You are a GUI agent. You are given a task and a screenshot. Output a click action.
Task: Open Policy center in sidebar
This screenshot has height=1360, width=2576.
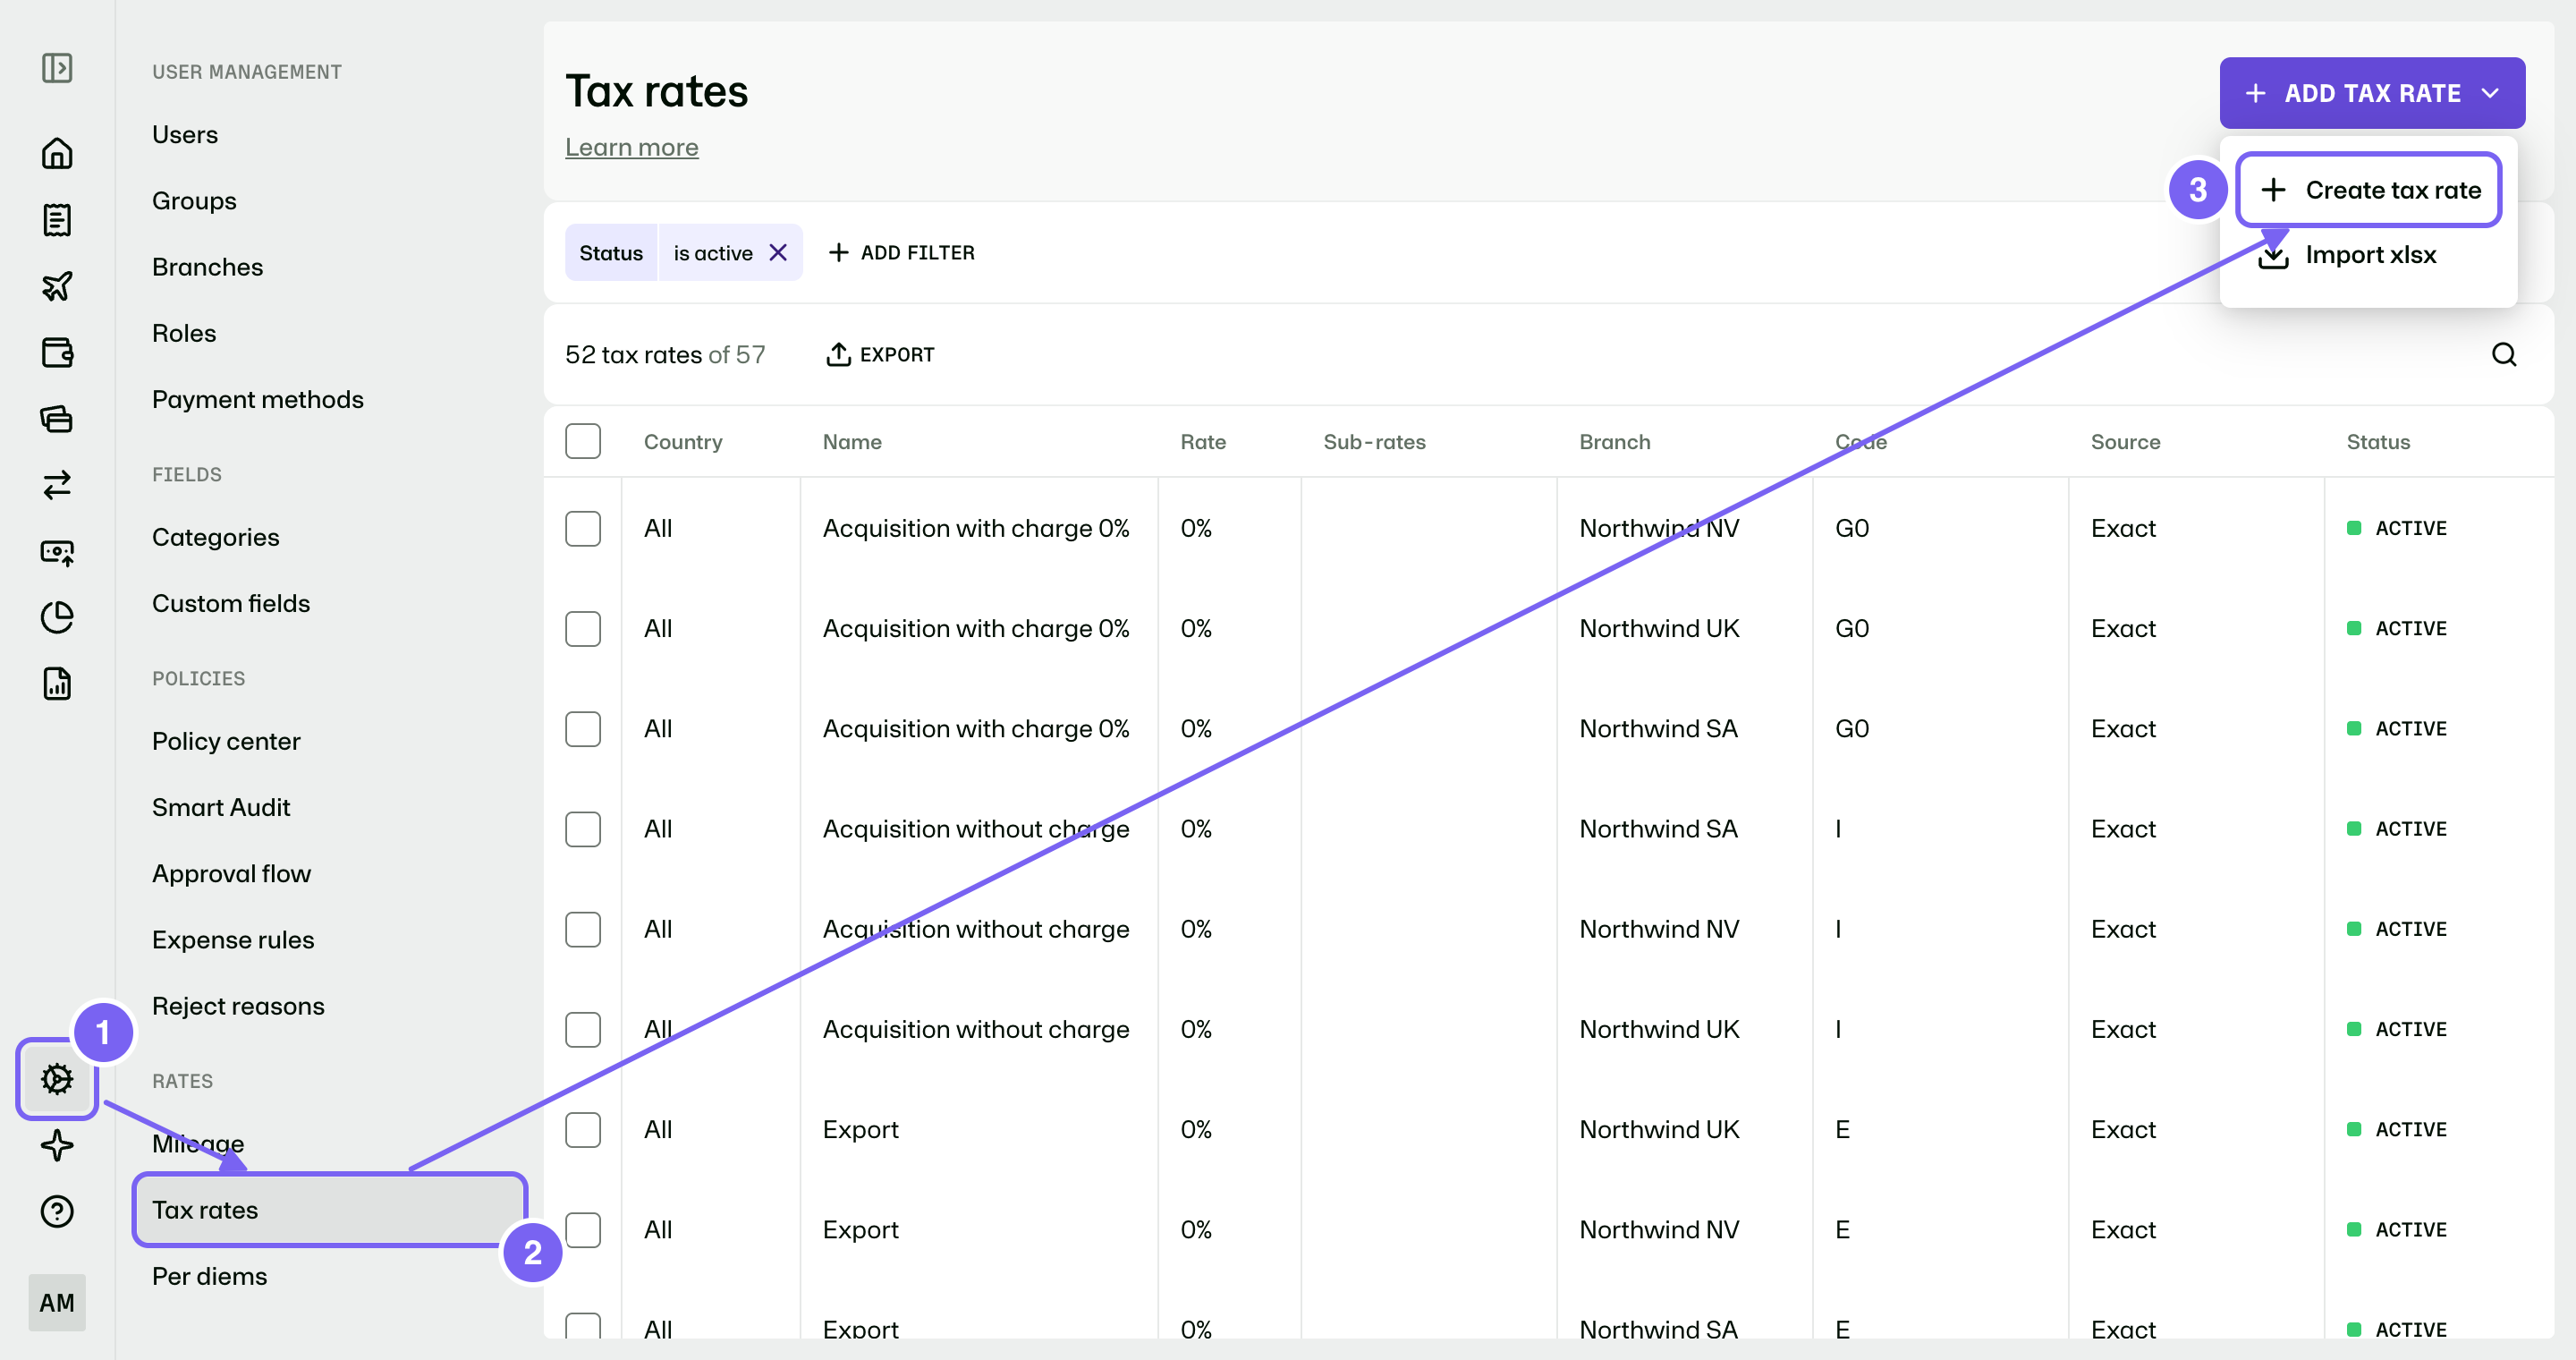[x=226, y=741]
